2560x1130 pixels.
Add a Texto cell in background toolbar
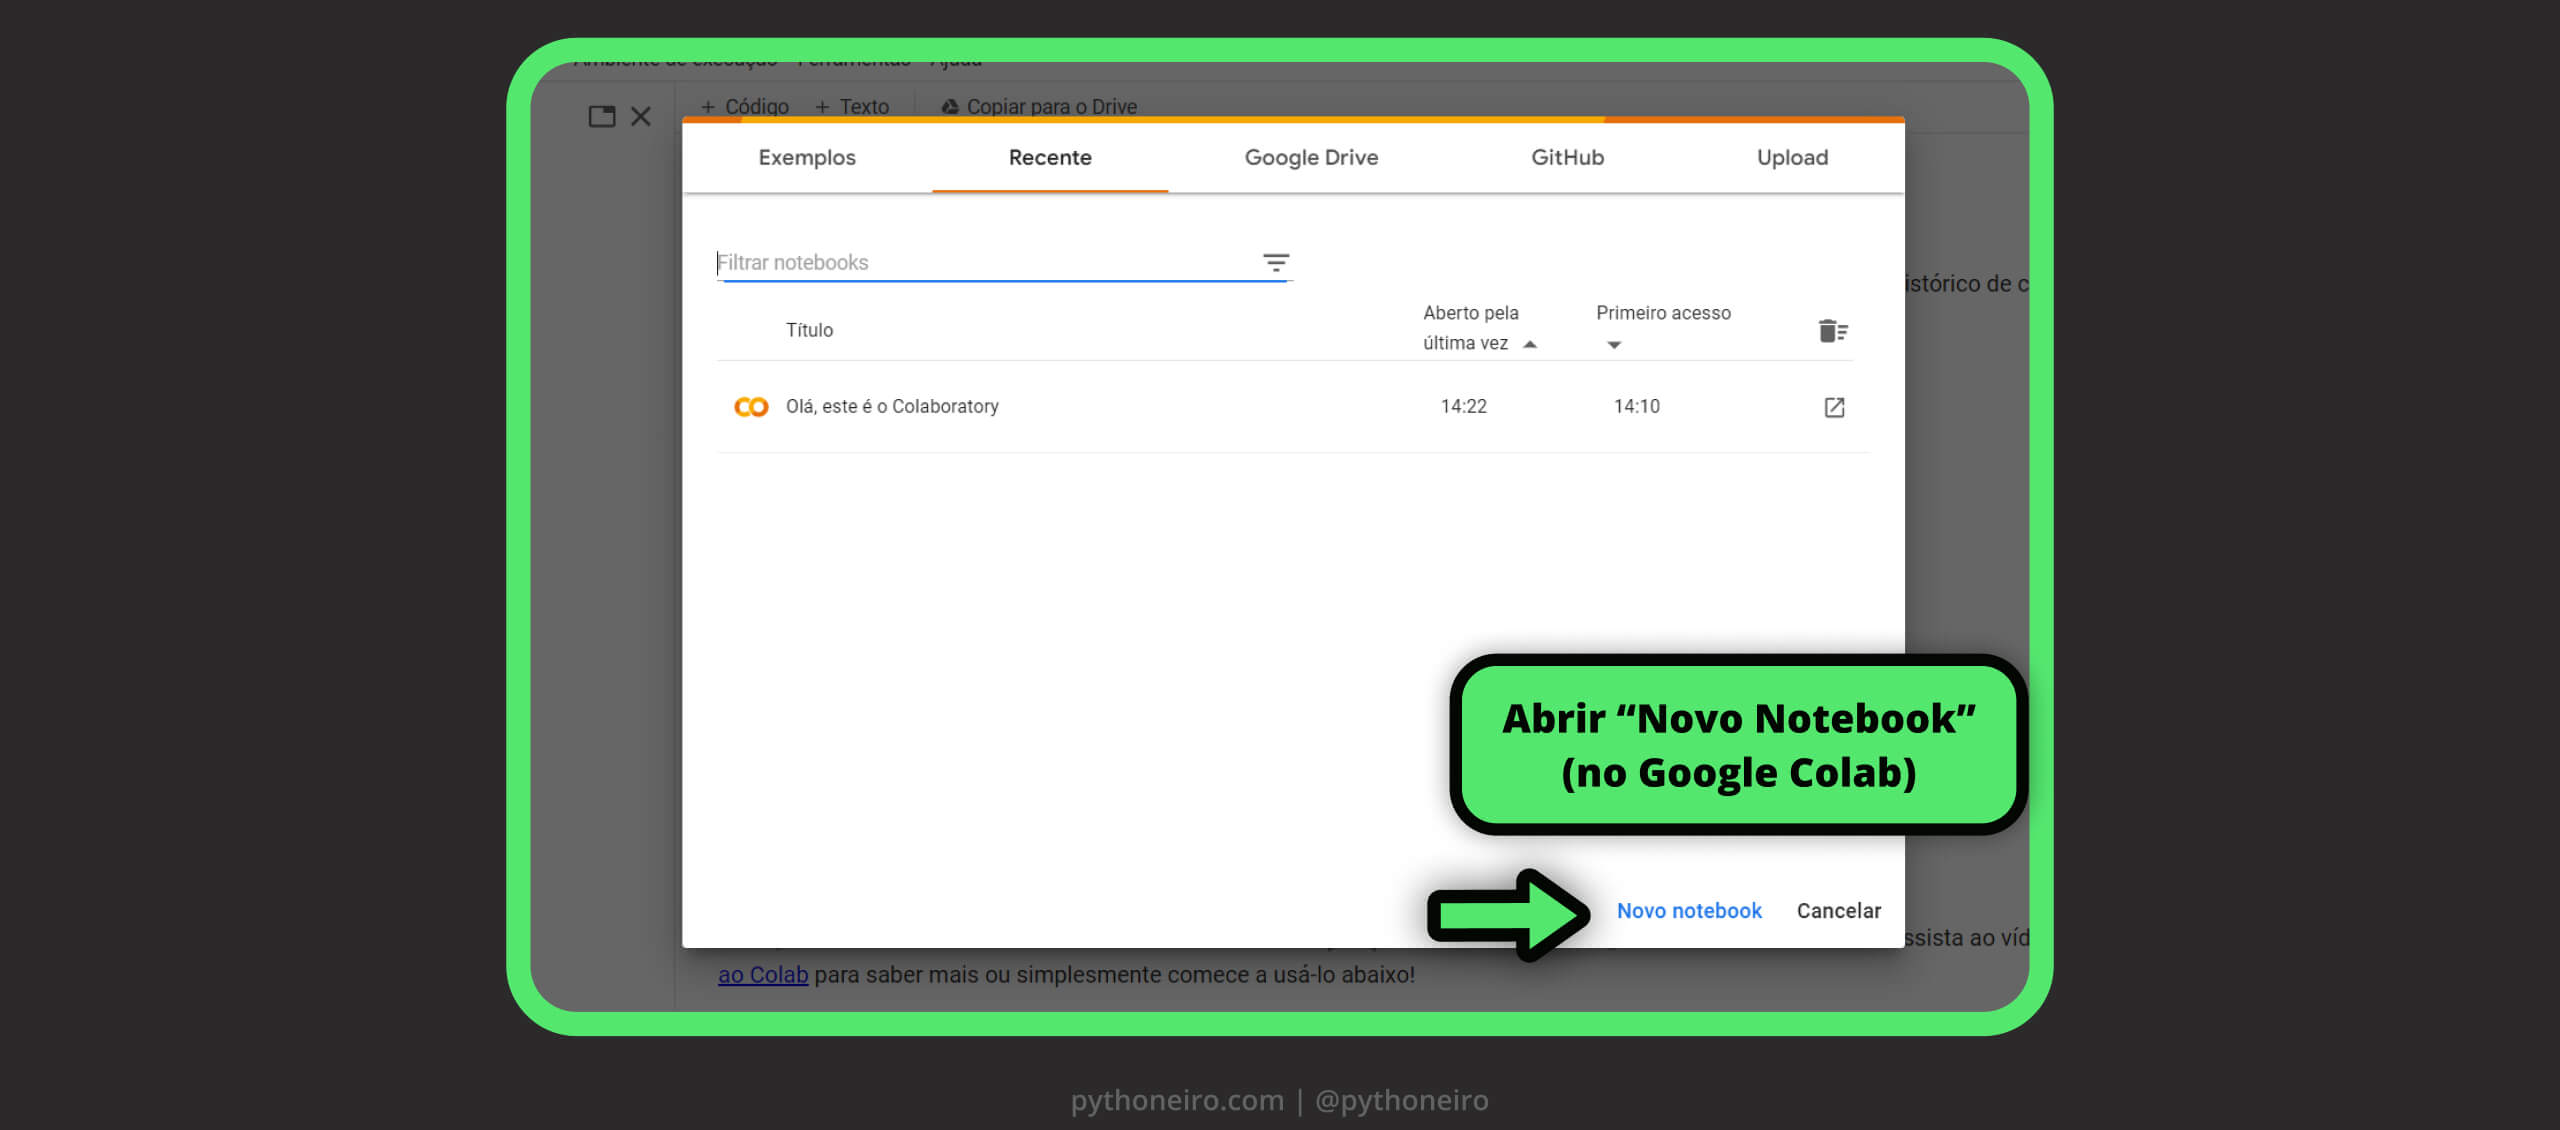pos(852,106)
